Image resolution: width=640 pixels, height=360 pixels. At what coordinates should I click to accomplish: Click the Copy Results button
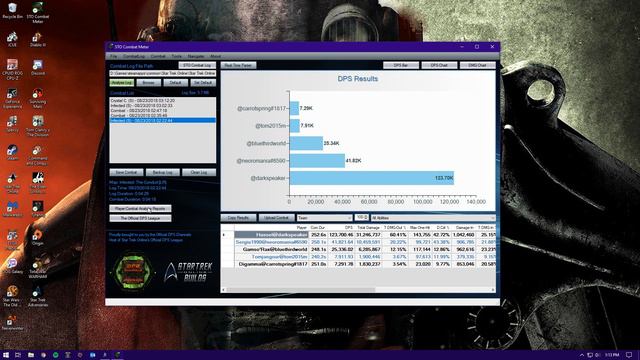[238, 218]
